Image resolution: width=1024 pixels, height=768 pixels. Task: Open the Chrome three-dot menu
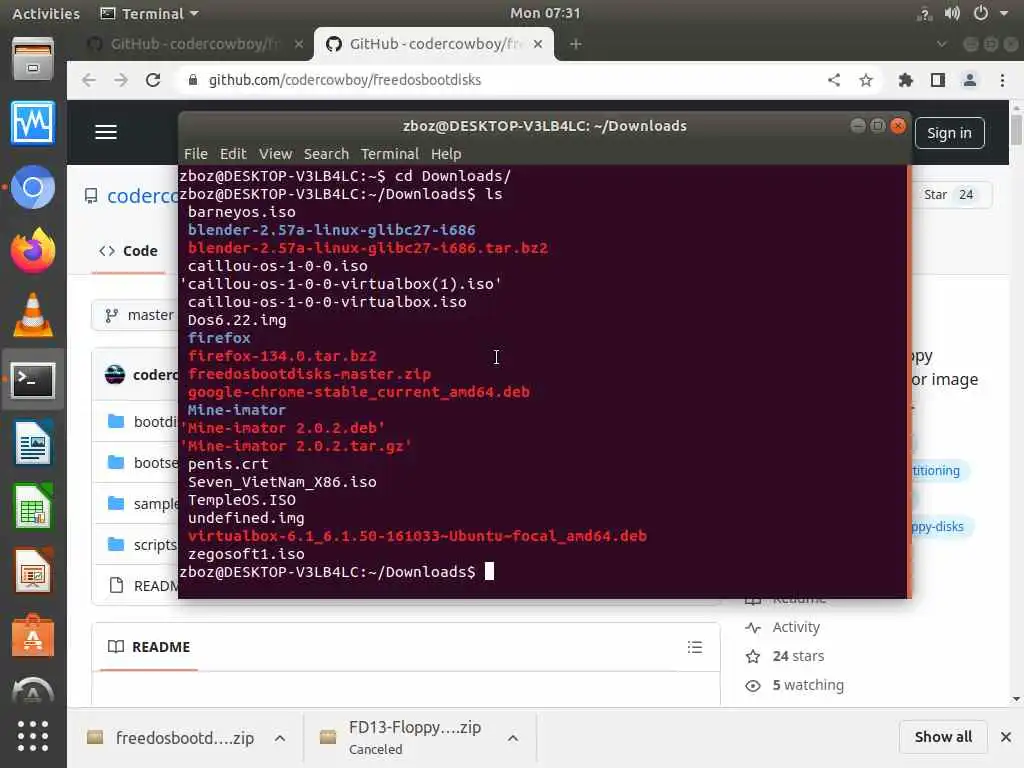[1002, 80]
